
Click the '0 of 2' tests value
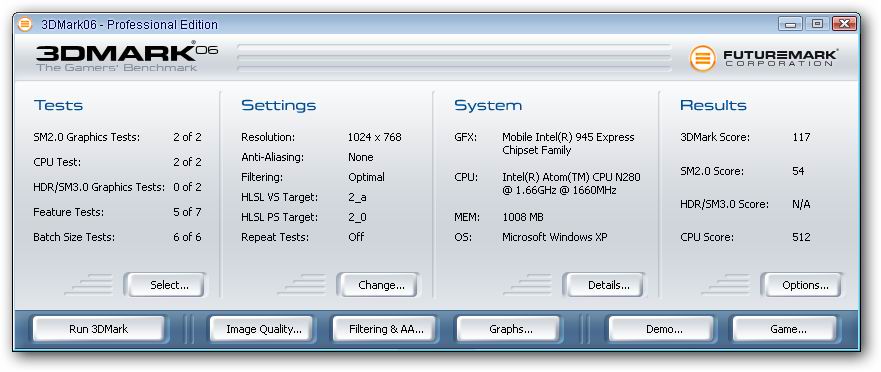(187, 187)
